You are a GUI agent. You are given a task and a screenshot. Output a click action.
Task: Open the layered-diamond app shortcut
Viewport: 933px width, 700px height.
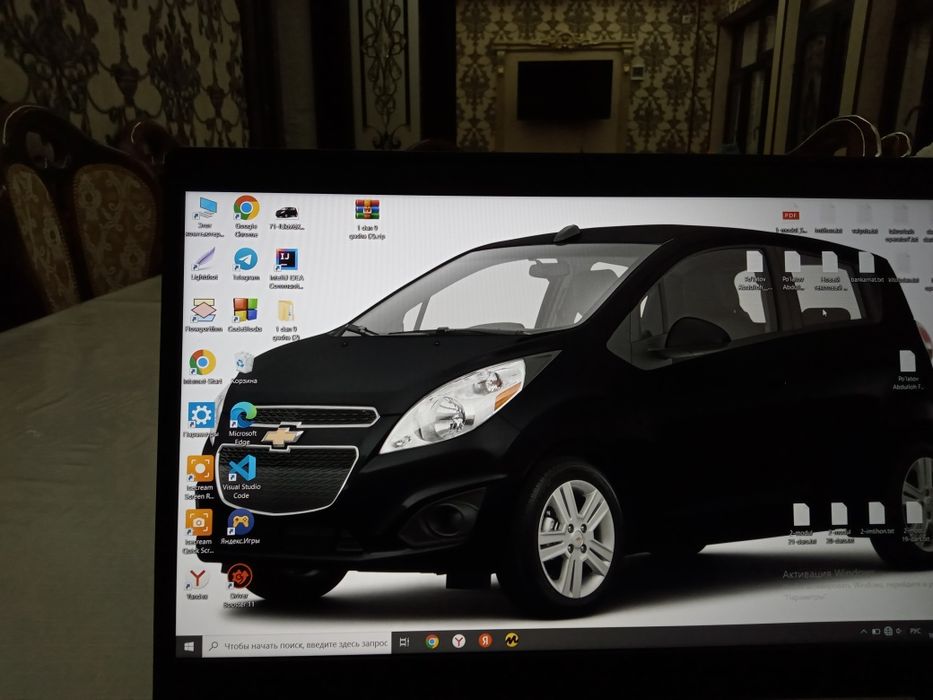pyautogui.click(x=203, y=316)
